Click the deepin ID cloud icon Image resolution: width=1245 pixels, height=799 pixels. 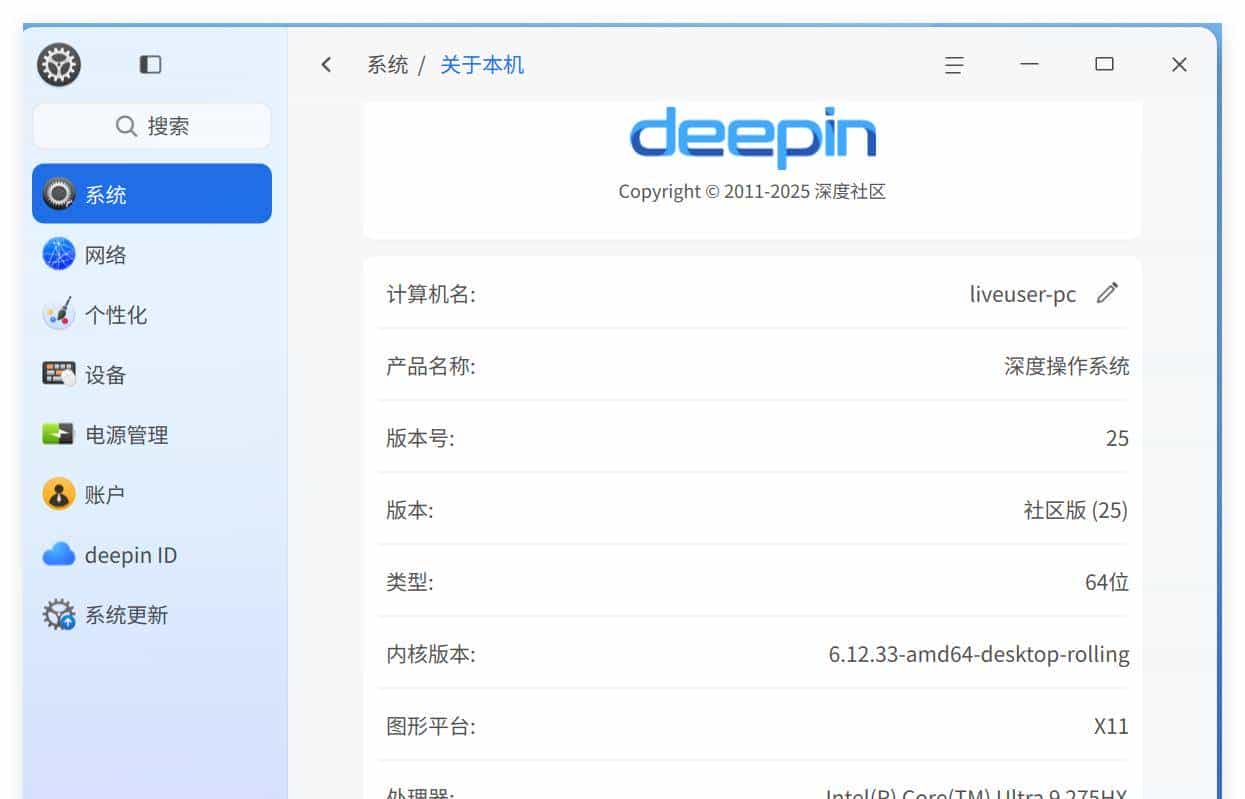[58, 554]
